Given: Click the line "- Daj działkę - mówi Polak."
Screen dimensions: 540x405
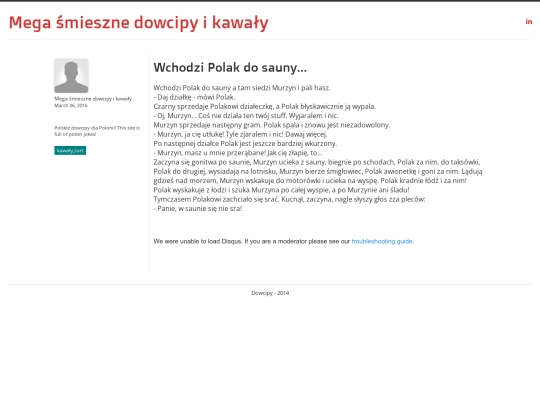Looking at the screenshot, I should (194, 97).
